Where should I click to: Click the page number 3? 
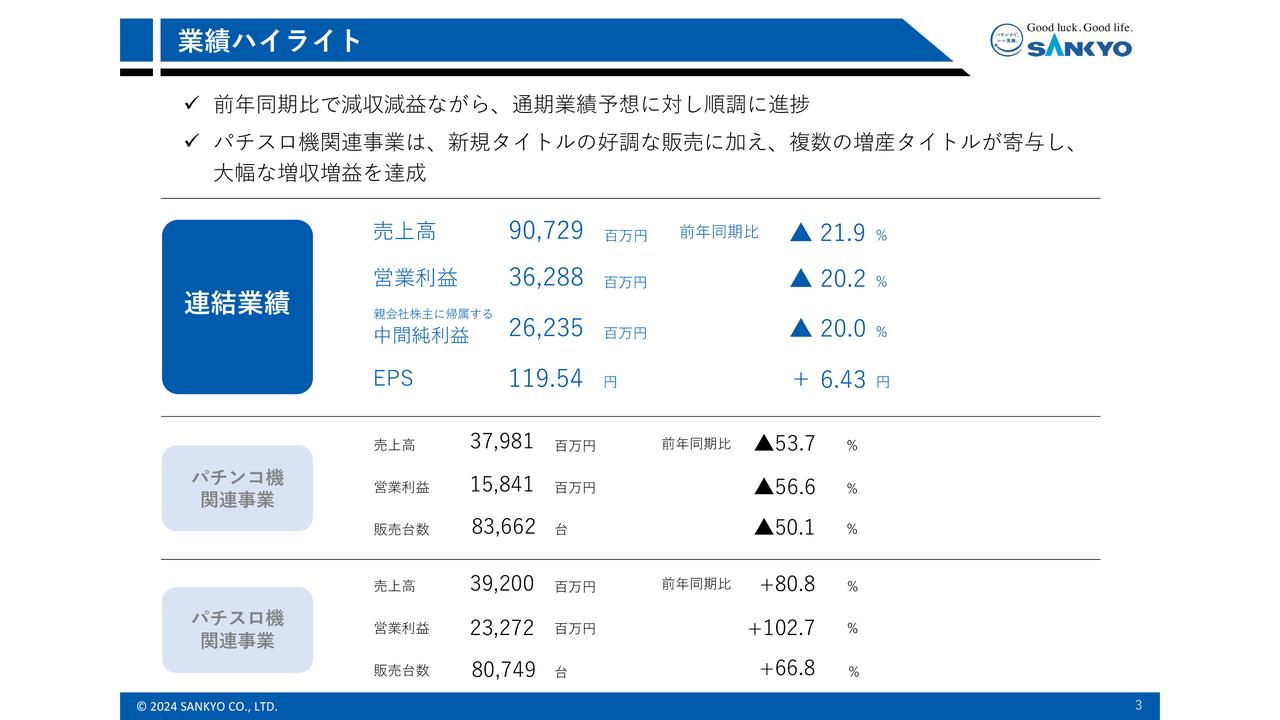coord(1138,705)
